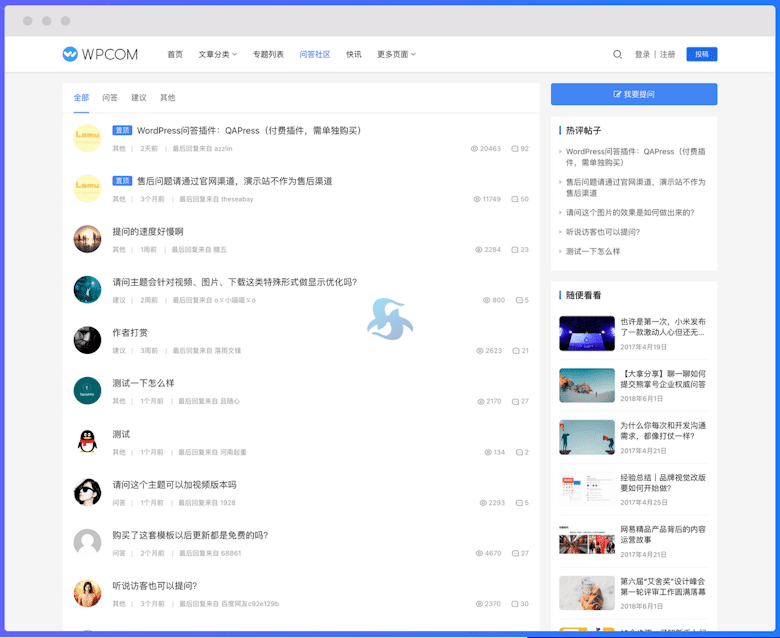
Task: Open hot post 听说访客也可以提问
Action: coord(603,232)
